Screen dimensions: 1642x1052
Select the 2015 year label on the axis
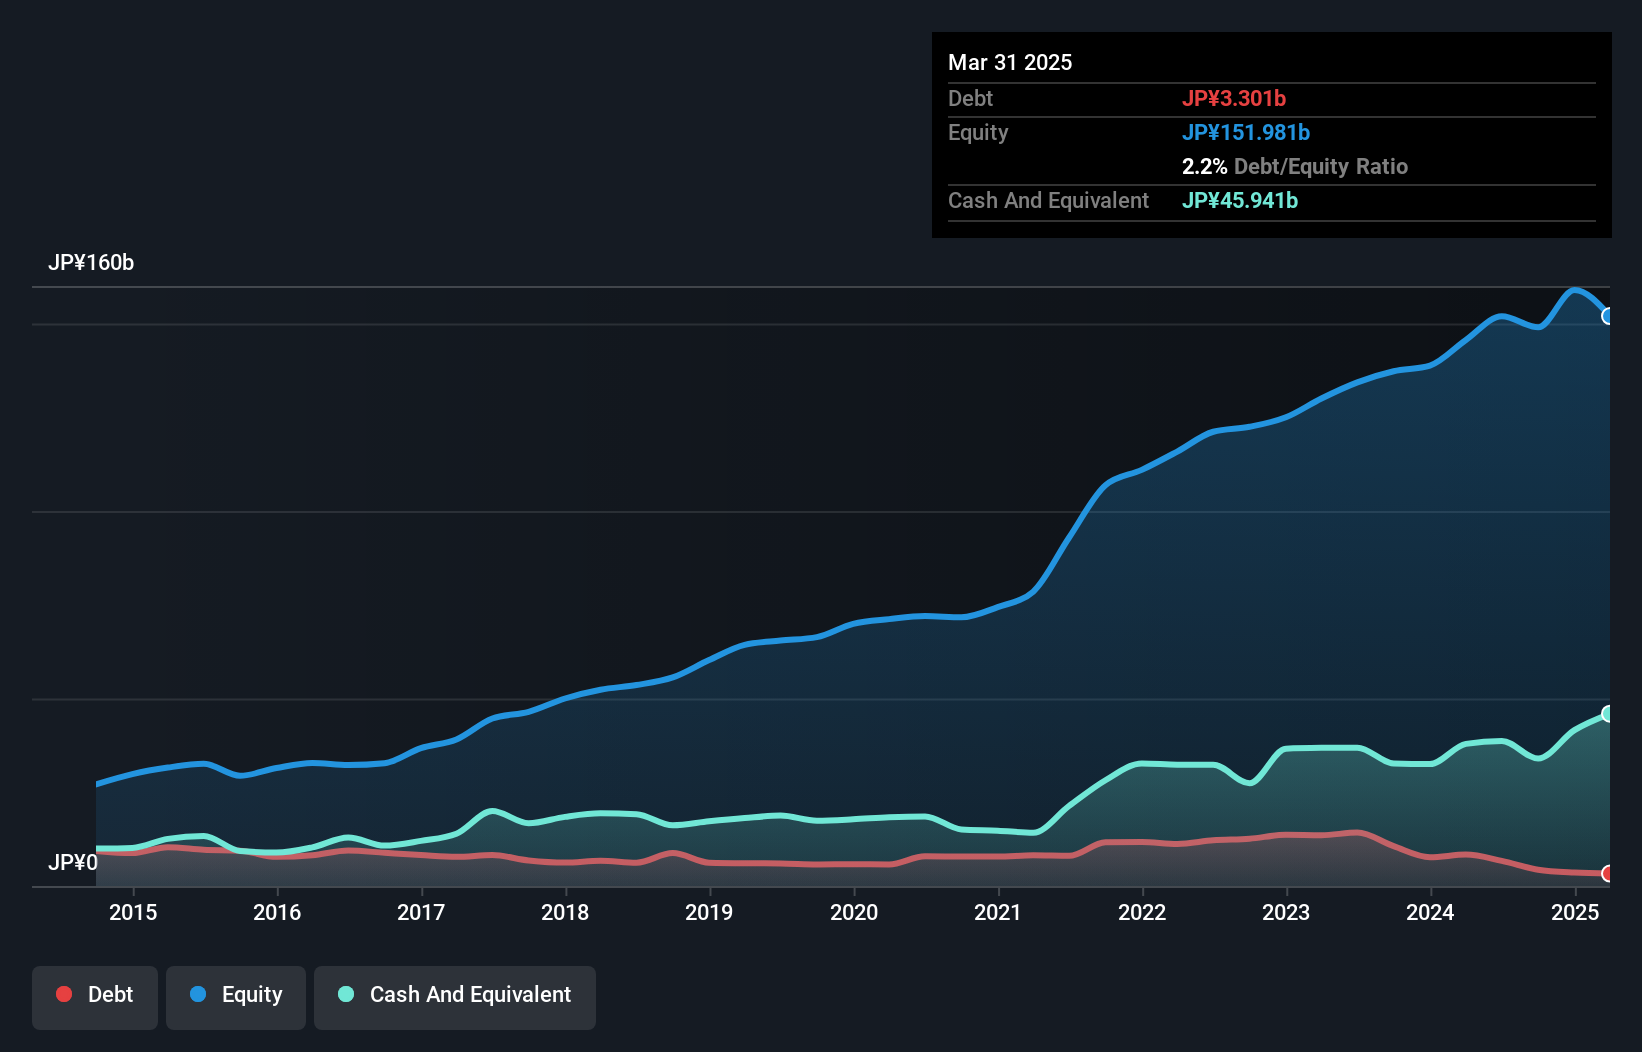[134, 913]
